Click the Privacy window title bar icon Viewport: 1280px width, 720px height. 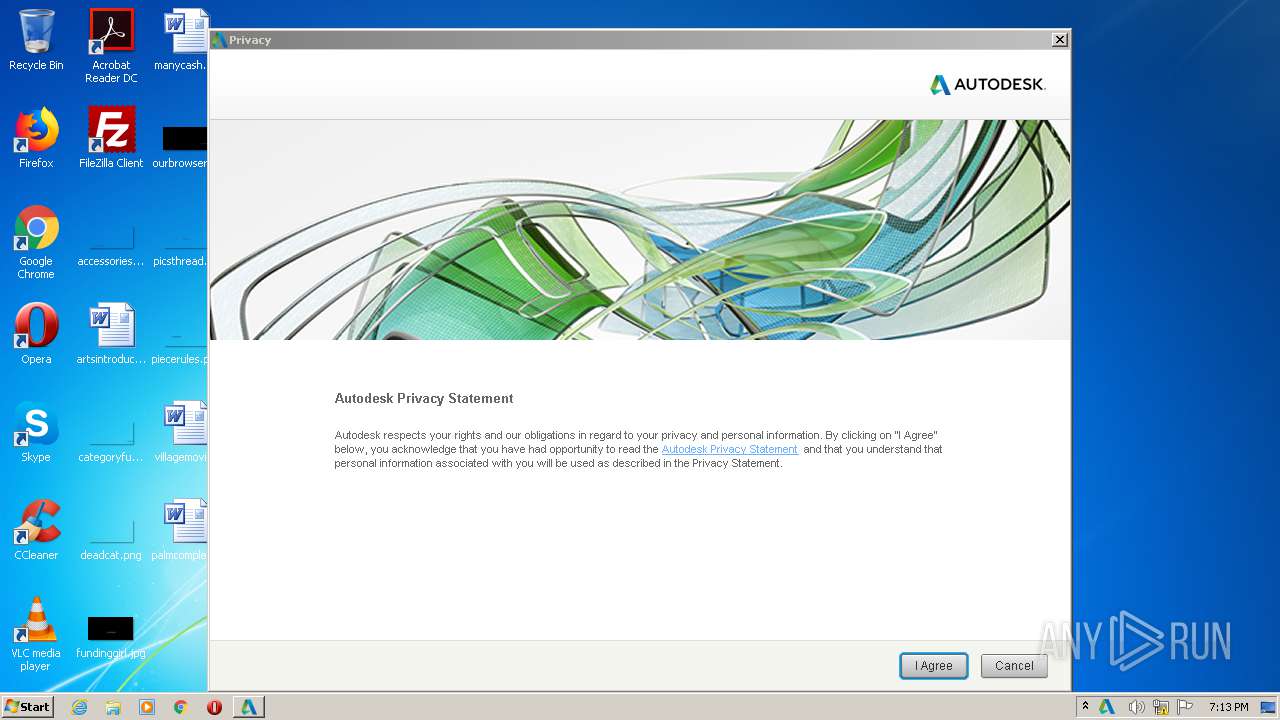click(218, 40)
